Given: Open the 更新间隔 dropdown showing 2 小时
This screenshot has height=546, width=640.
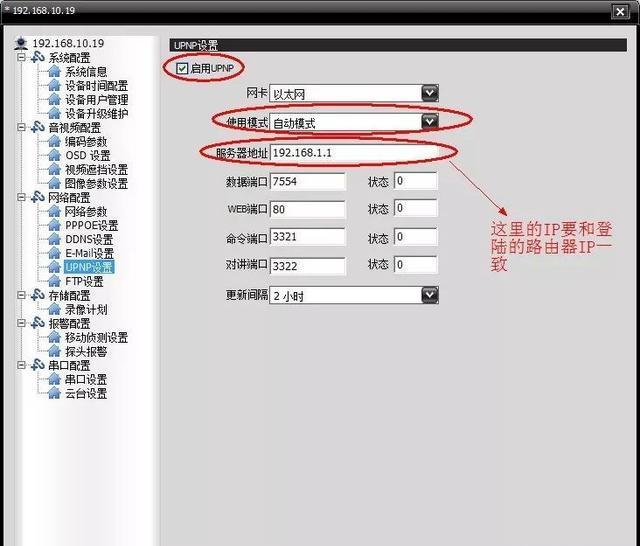Looking at the screenshot, I should (x=430, y=295).
